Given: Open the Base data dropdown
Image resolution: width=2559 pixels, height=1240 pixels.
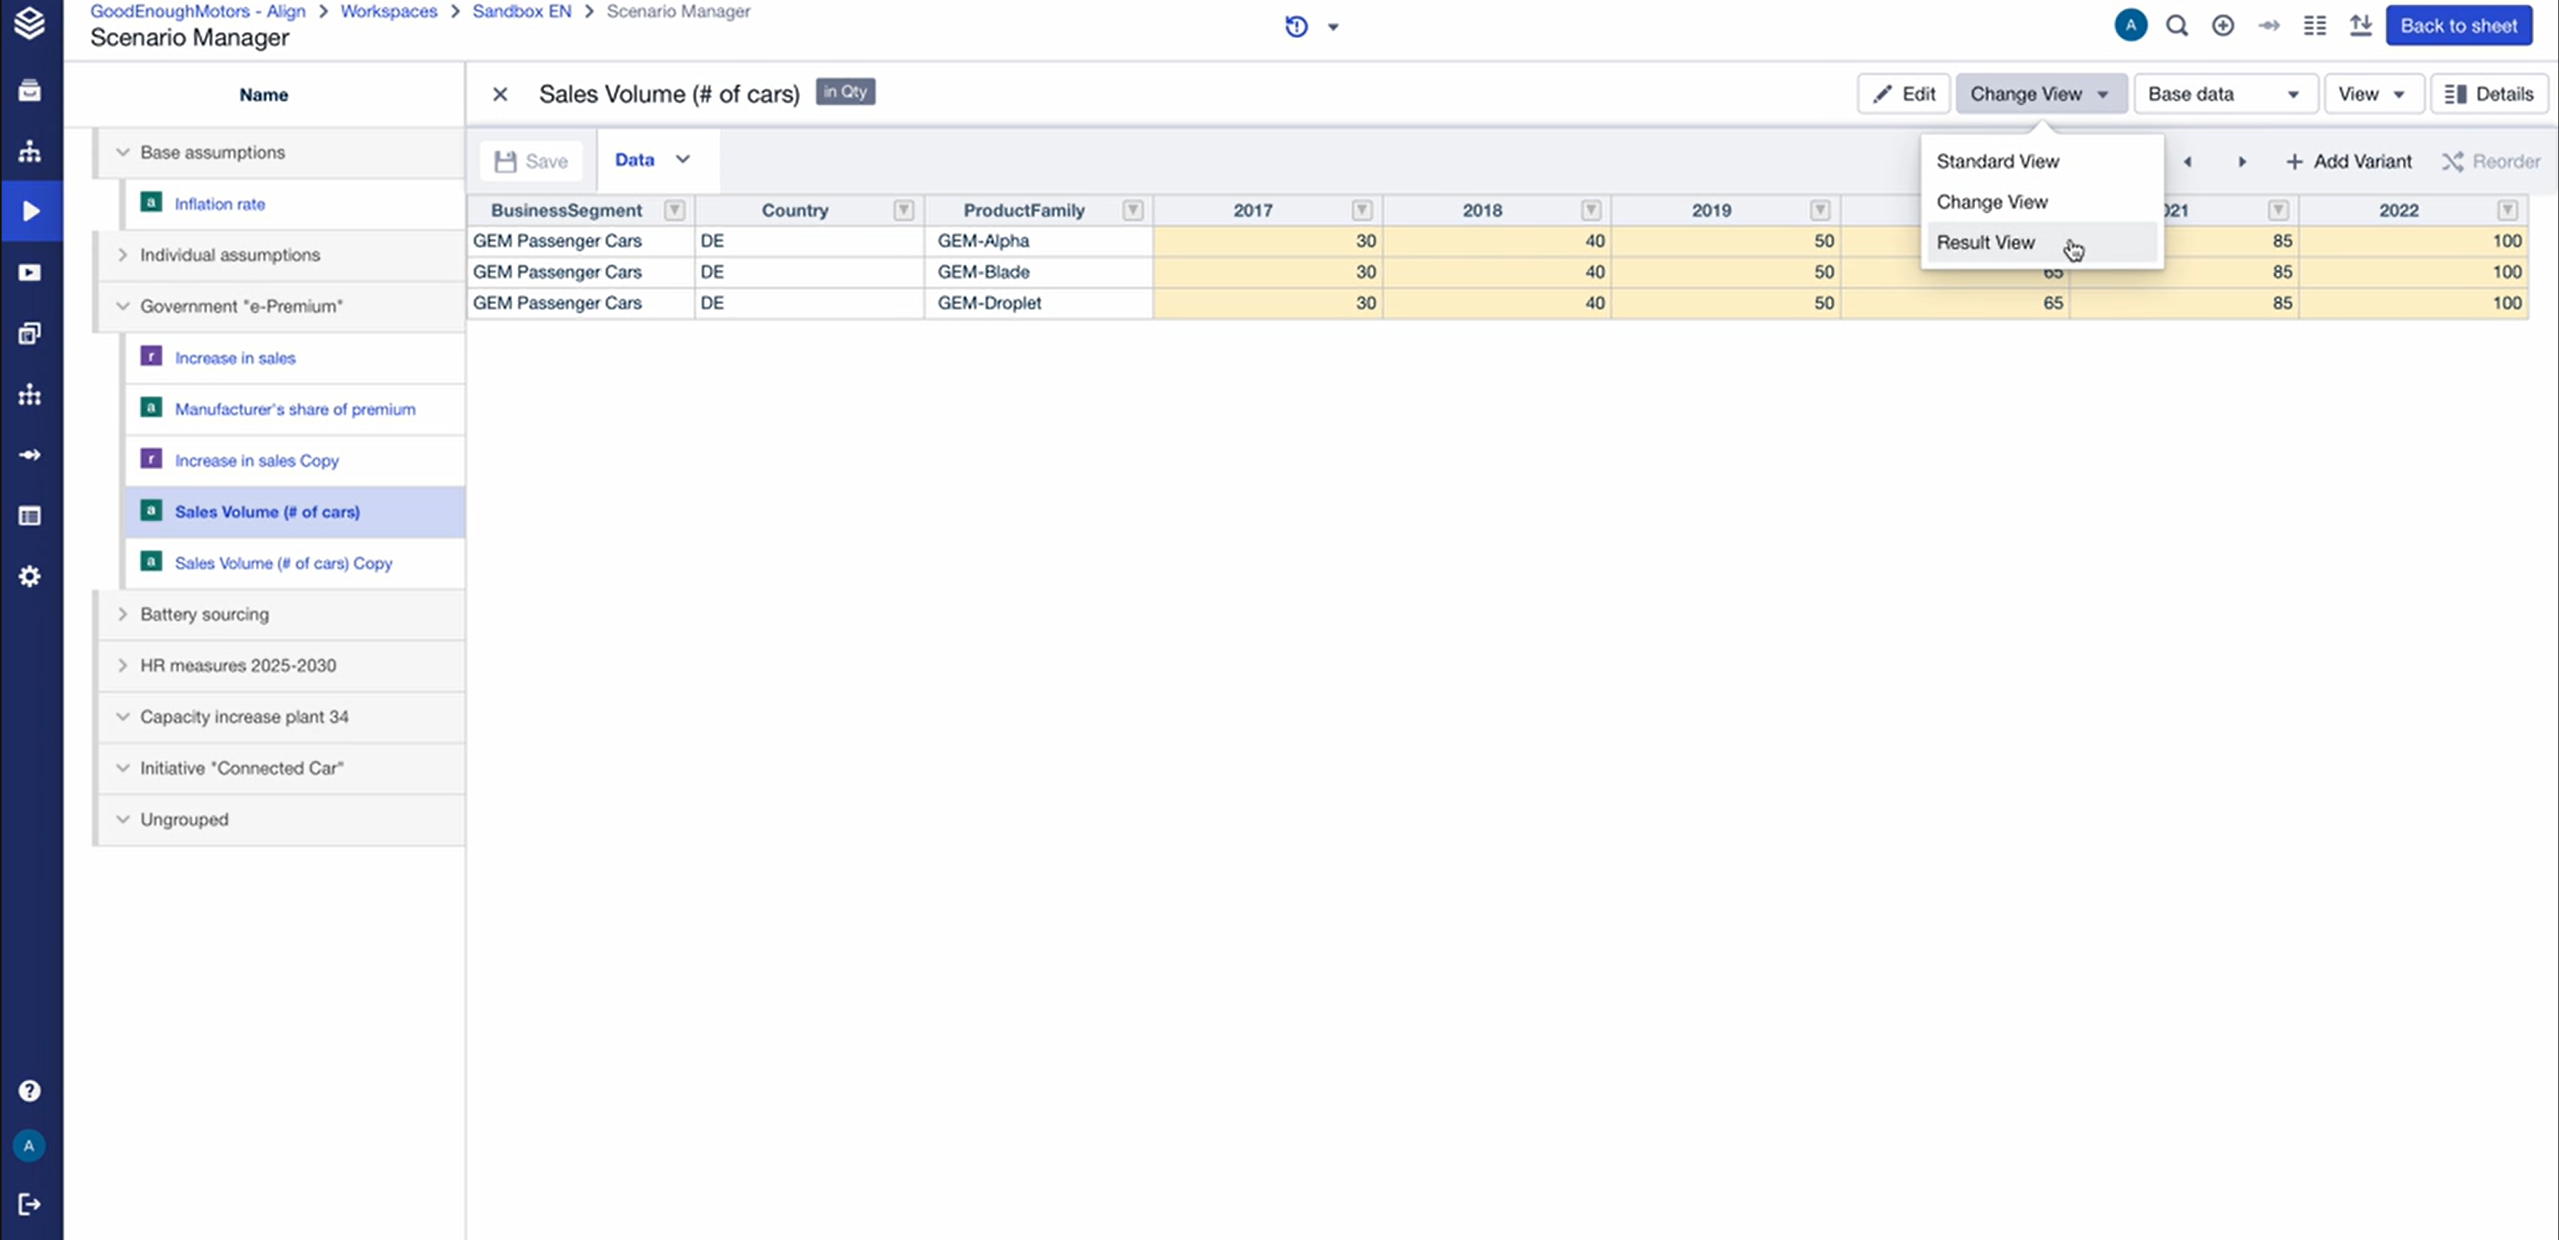Looking at the screenshot, I should [x=2223, y=94].
